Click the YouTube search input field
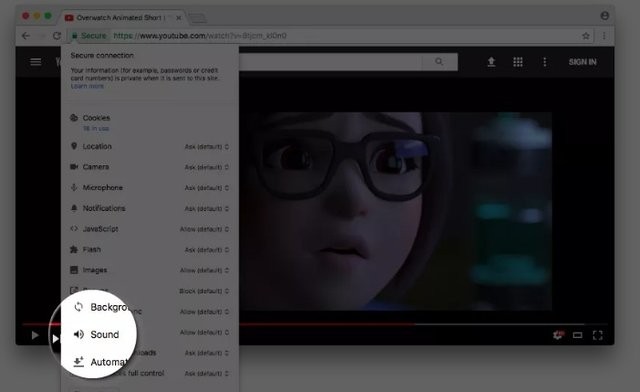The height and width of the screenshot is (392, 640). click(331, 62)
